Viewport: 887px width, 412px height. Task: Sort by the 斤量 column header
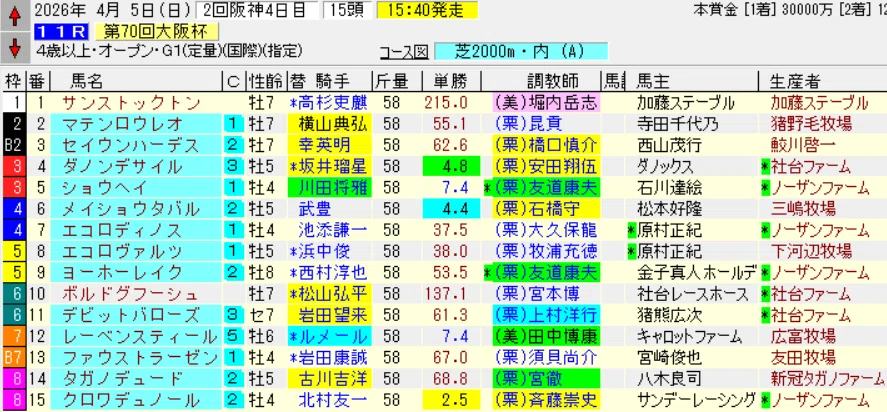click(x=391, y=82)
